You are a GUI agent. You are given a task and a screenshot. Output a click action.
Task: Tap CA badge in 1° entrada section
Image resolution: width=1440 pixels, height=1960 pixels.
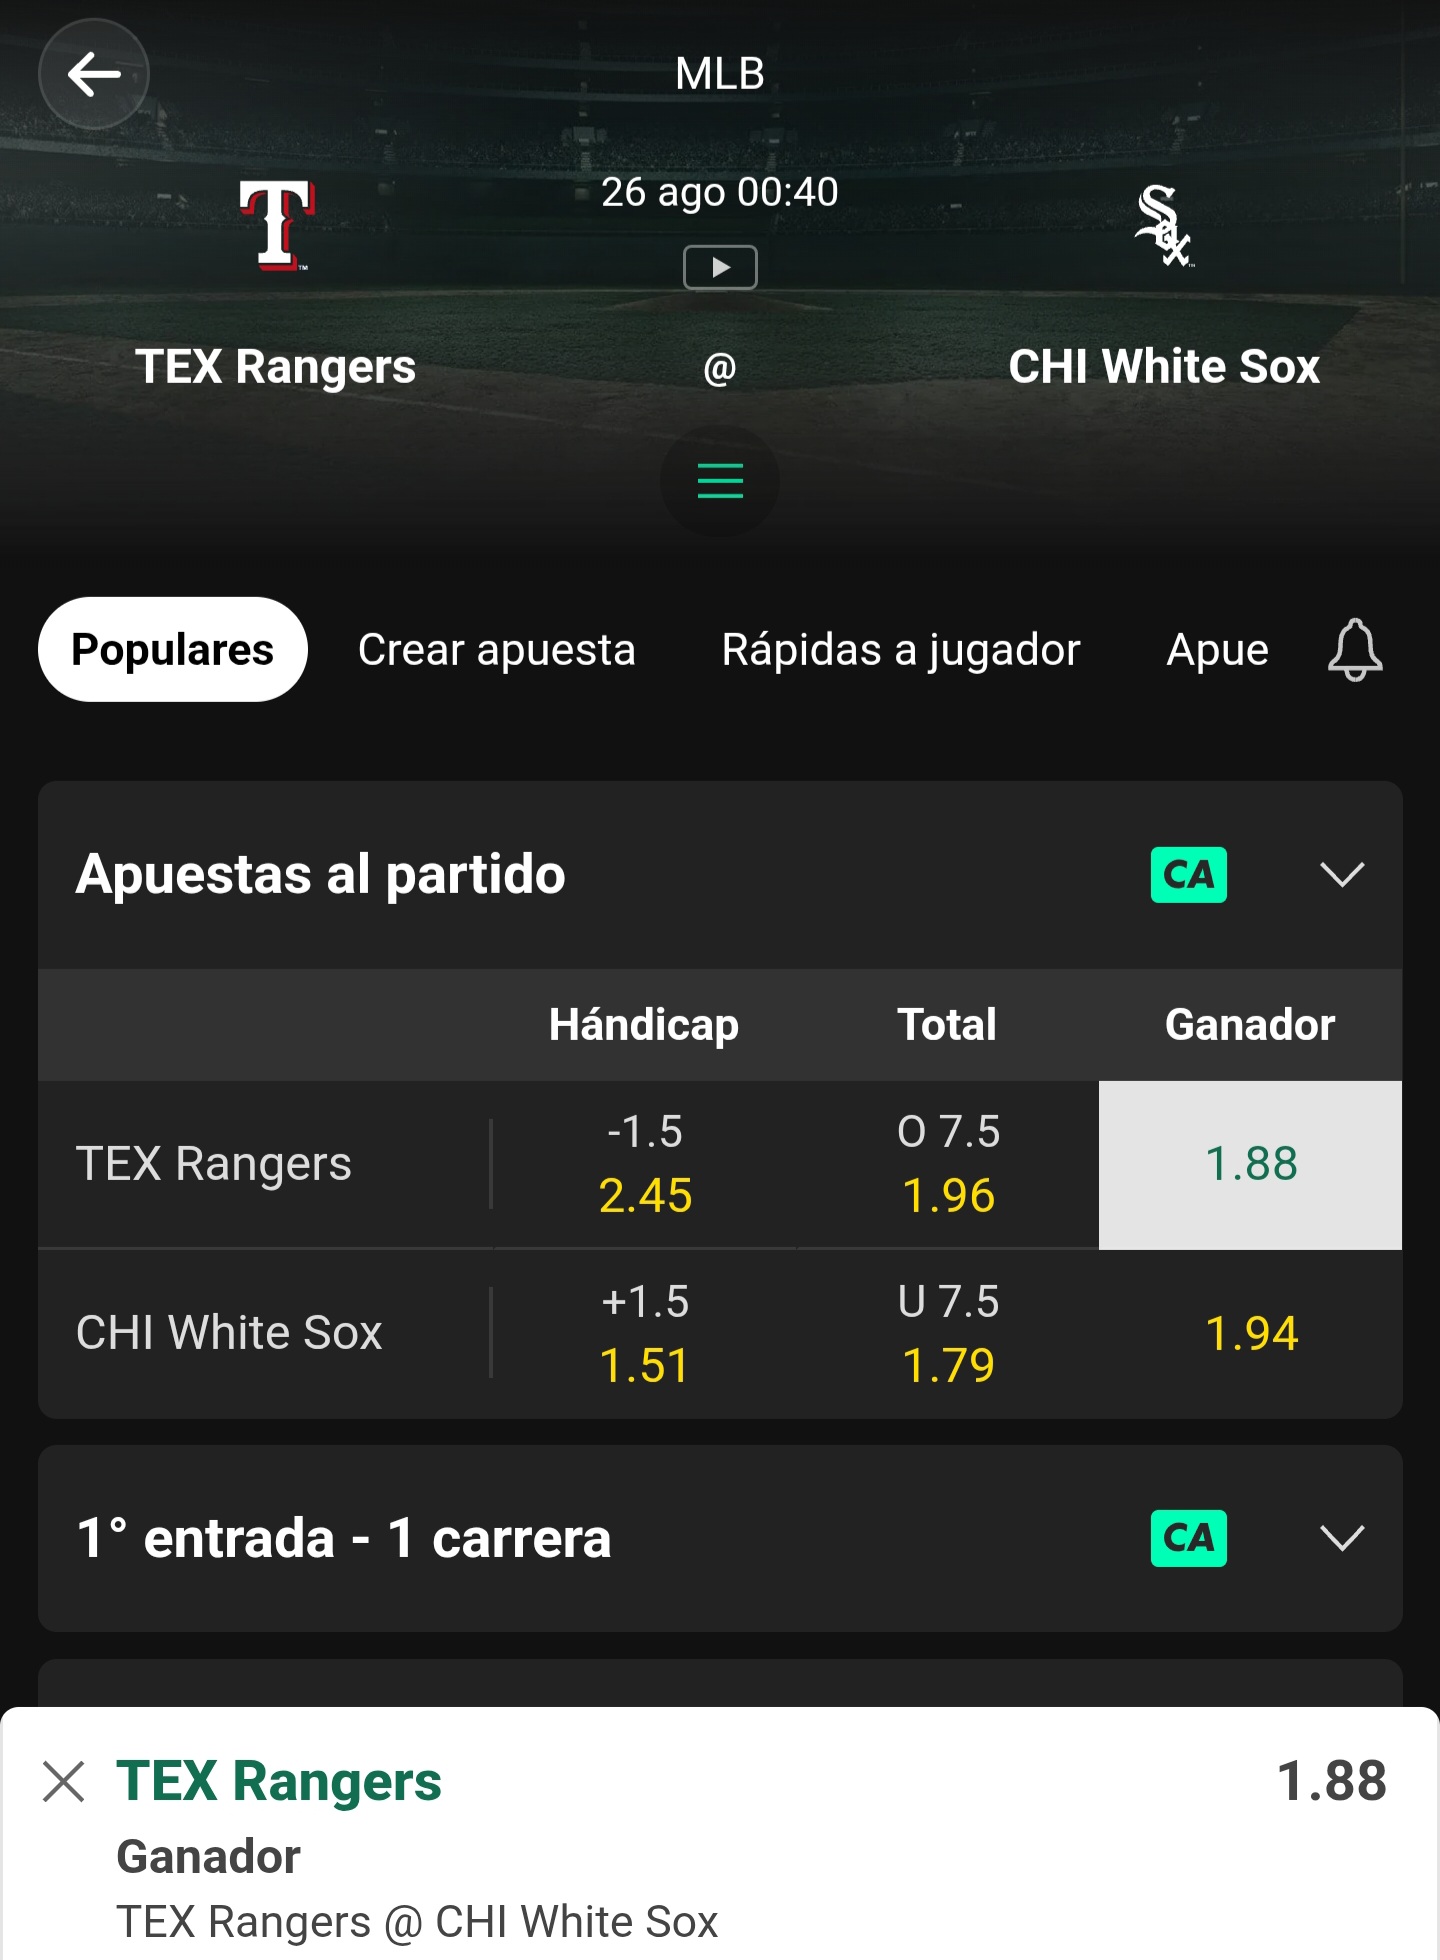[x=1189, y=1538]
